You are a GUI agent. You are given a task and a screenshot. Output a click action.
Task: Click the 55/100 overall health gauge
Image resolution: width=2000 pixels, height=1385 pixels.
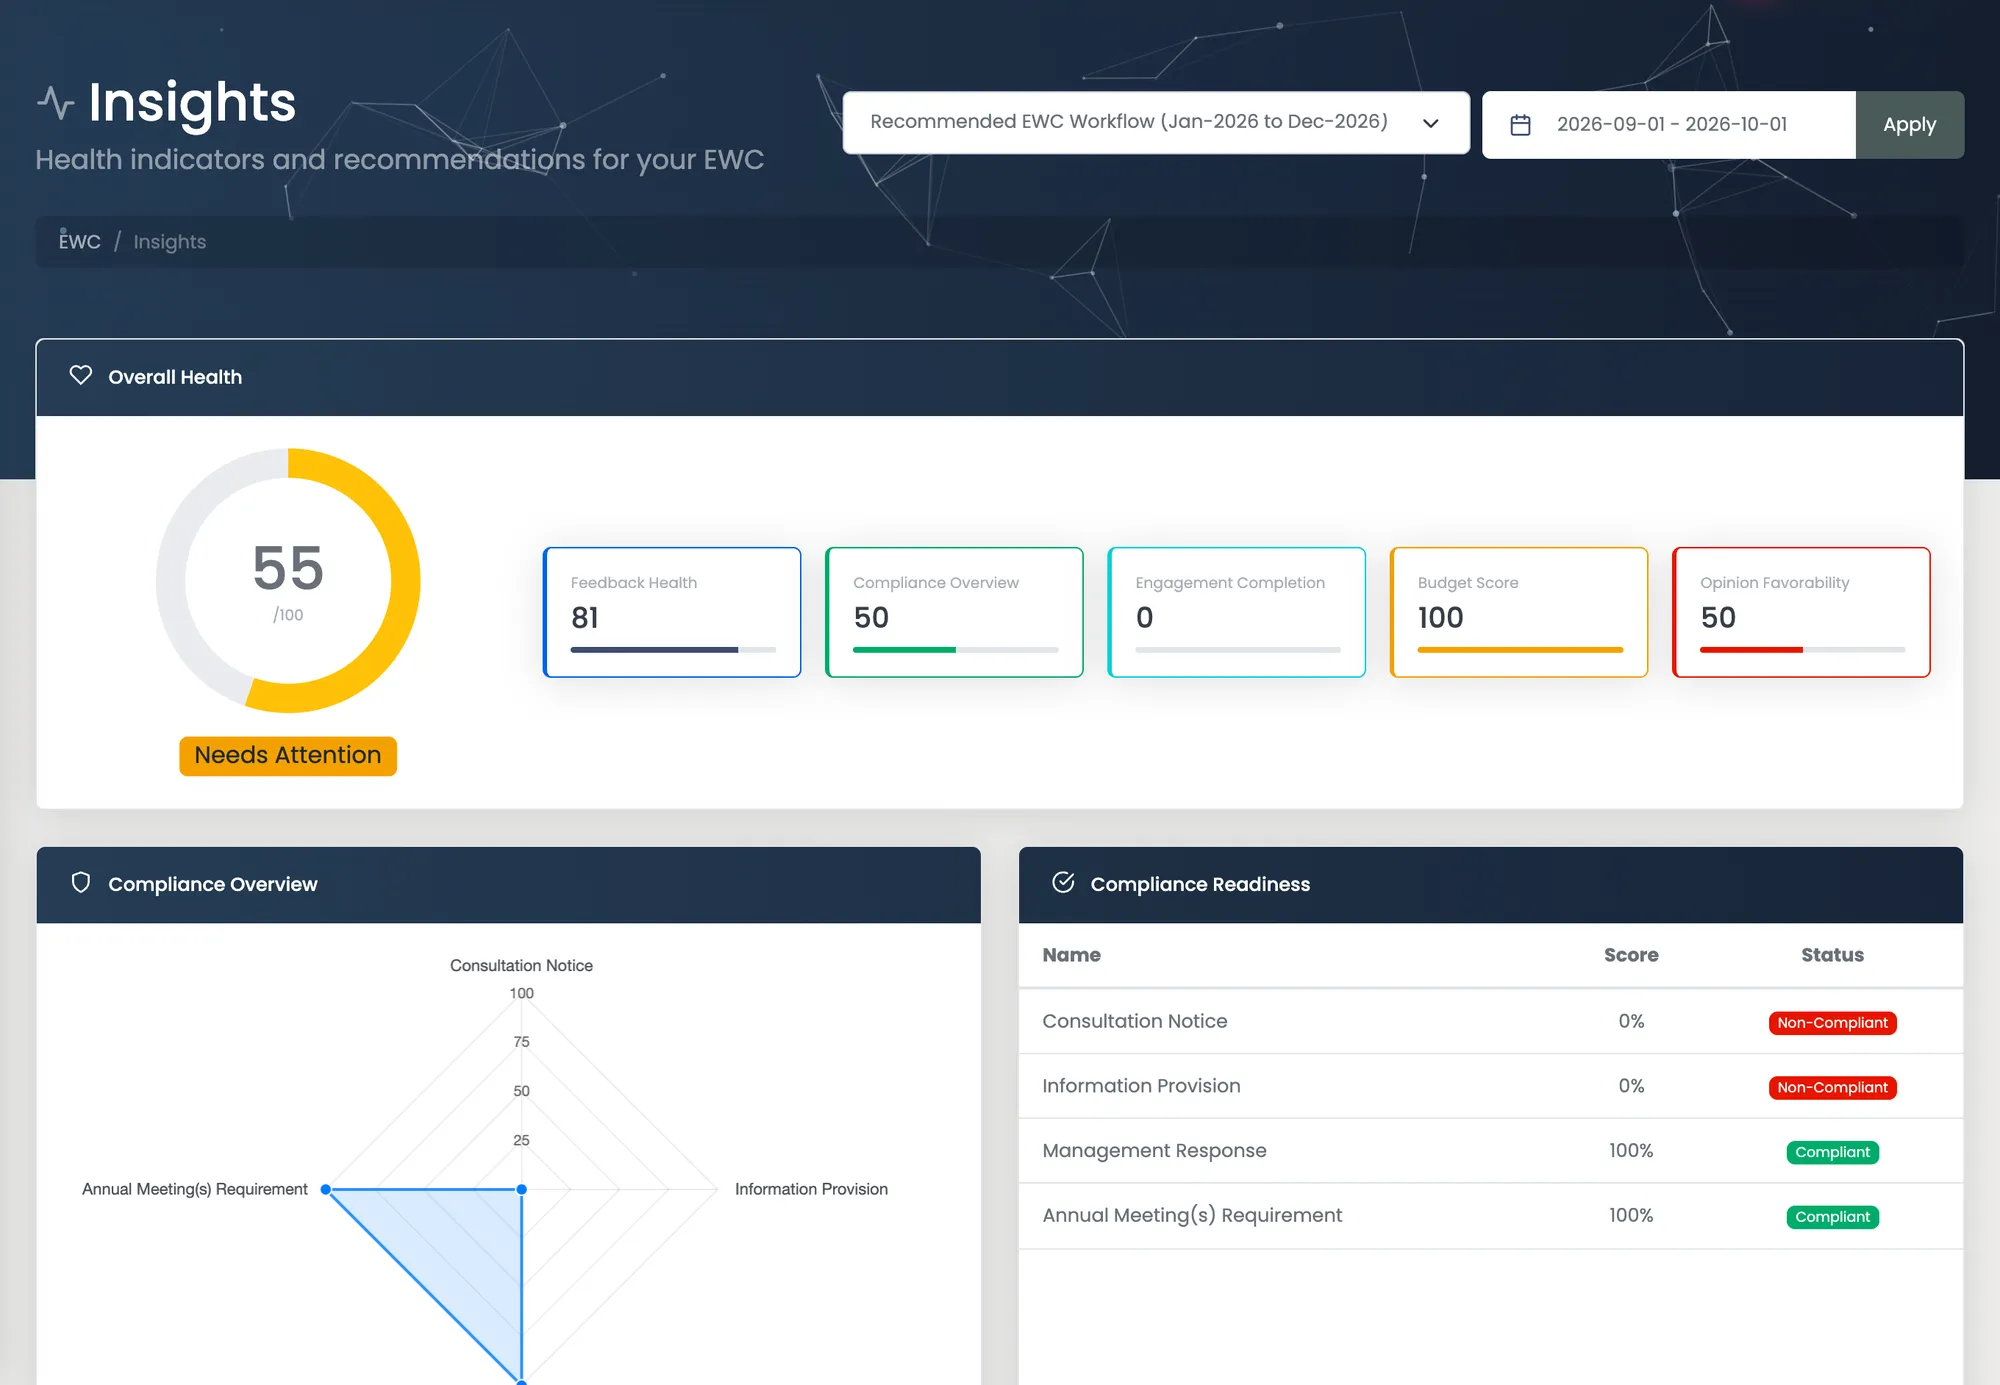point(288,581)
